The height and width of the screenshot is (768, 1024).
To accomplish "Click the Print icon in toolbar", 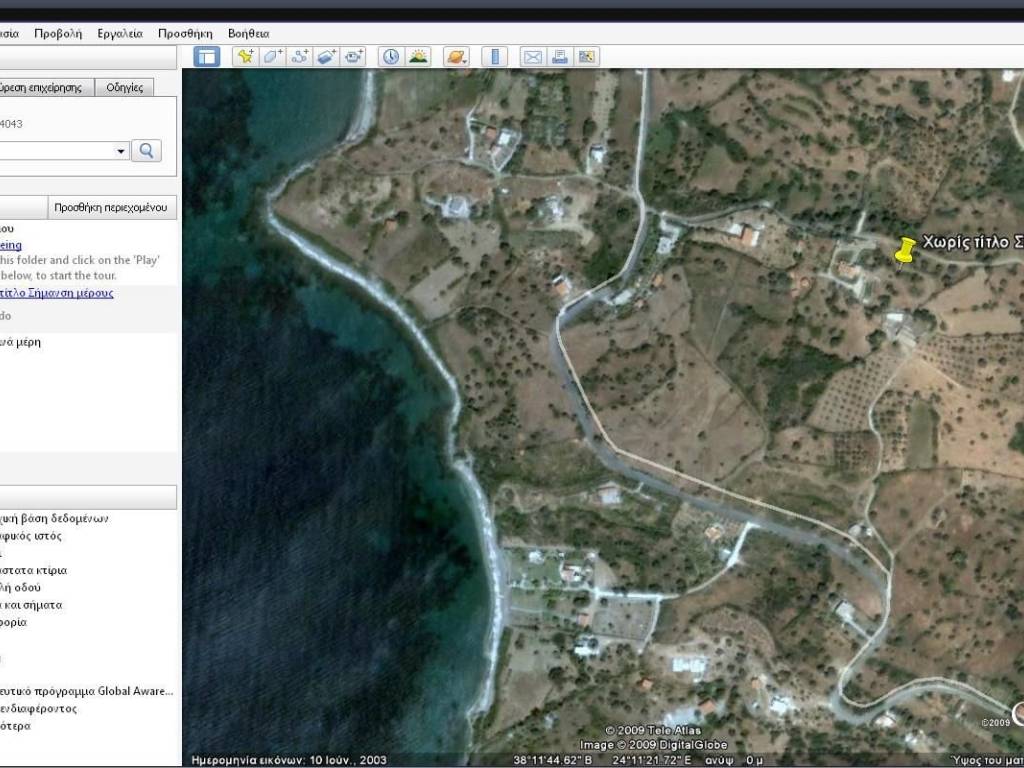I will click(x=560, y=57).
